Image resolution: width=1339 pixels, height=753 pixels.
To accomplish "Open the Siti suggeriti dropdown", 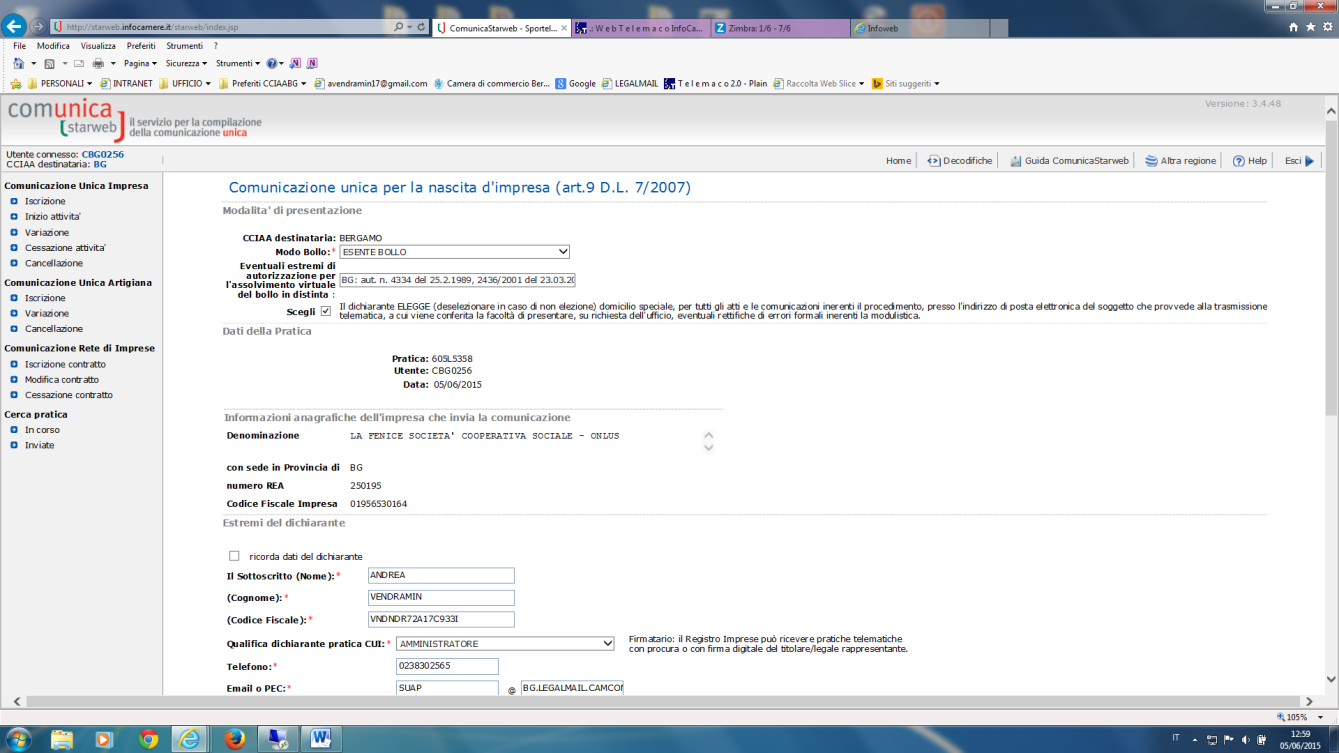I will pos(906,84).
